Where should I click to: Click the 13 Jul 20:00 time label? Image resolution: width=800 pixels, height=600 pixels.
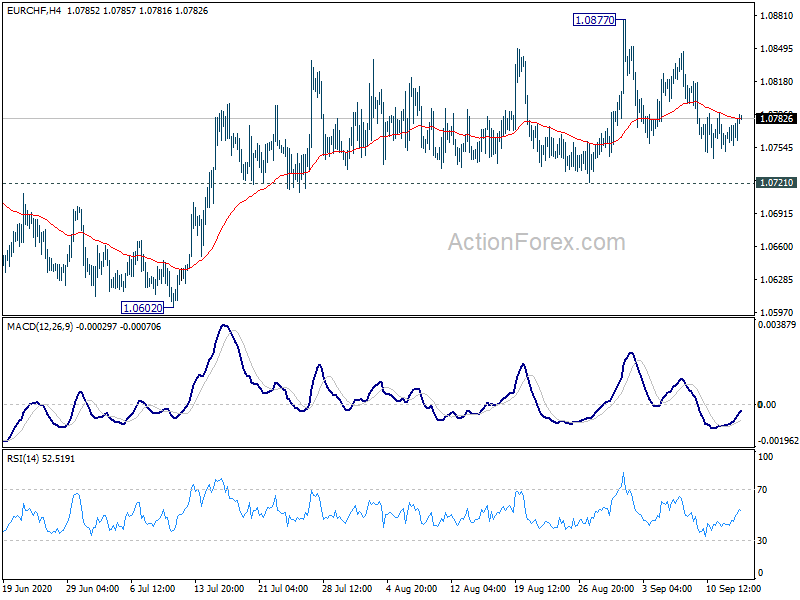(219, 588)
